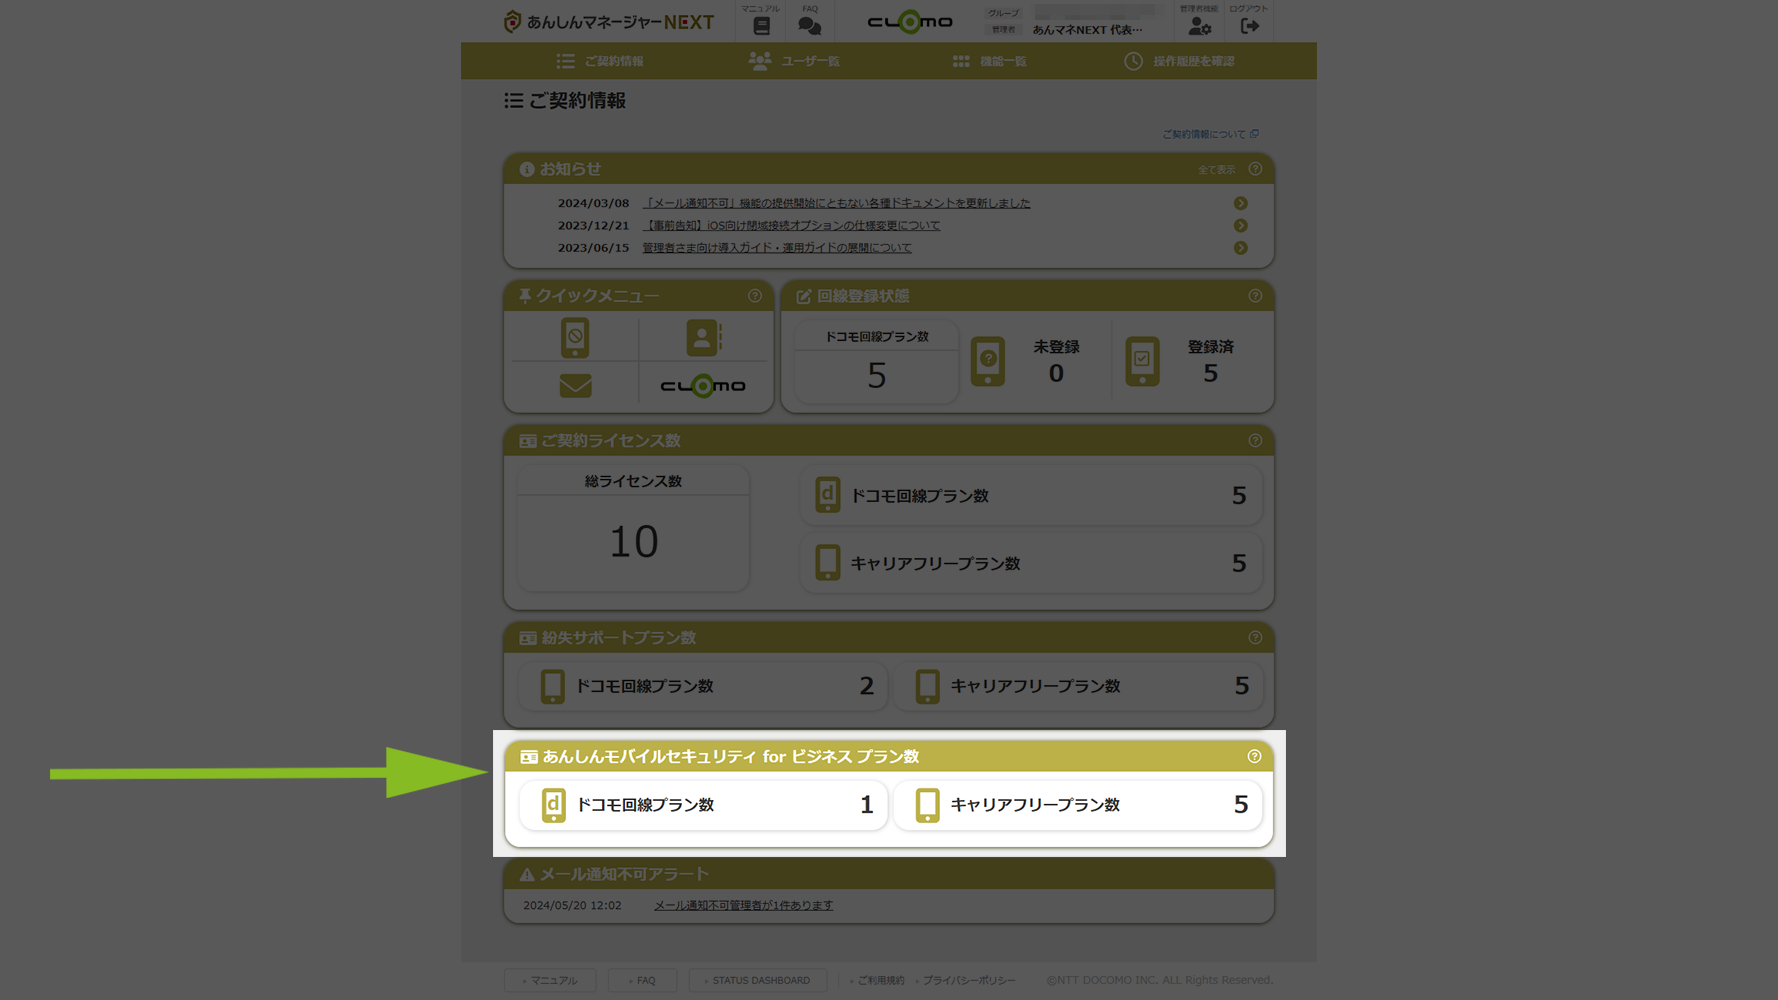Click help icon in あんしんモバイルセキュリティ header
Image resolution: width=1778 pixels, height=1000 pixels.
point(1254,757)
